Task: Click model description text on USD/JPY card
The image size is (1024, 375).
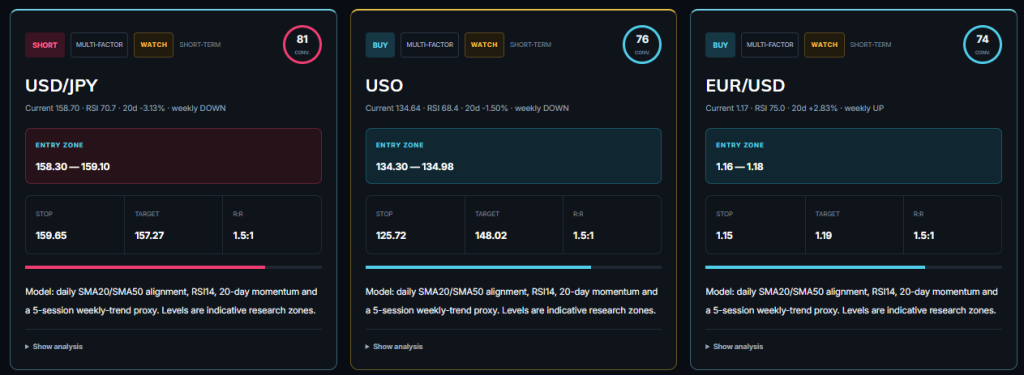Action: pos(171,301)
